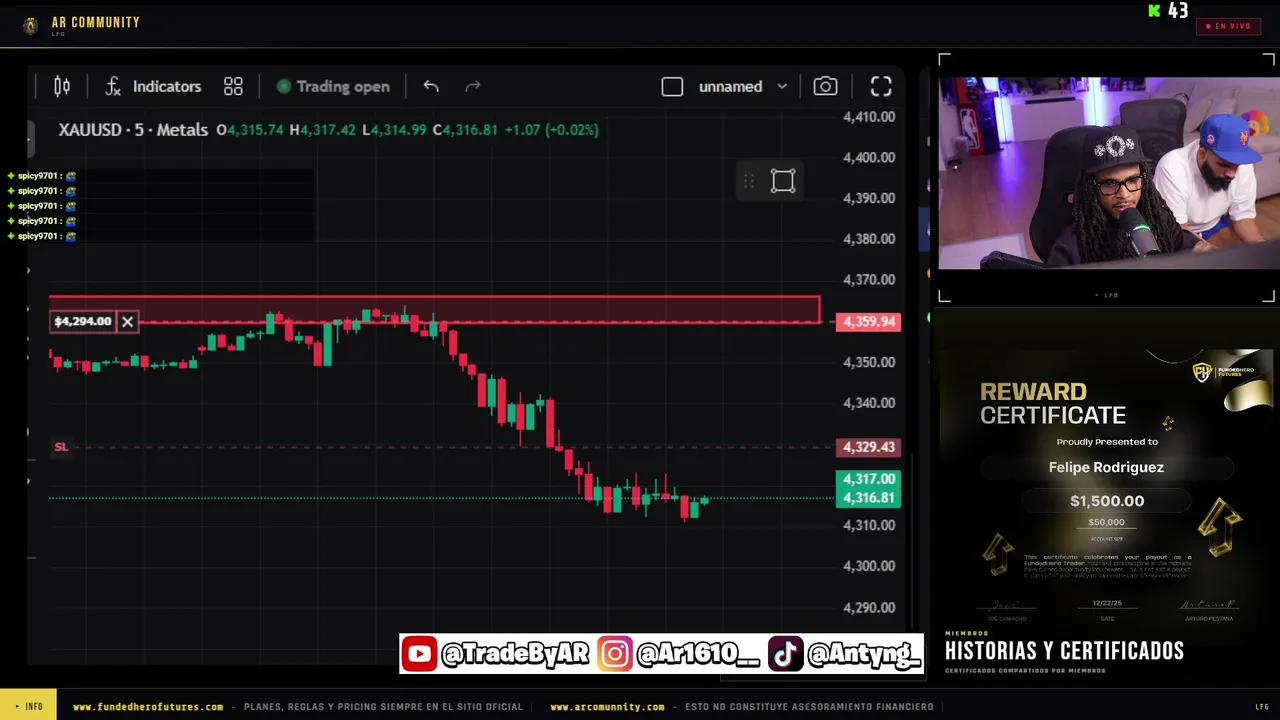Grab the floating toolbar drag handle

coord(749,181)
